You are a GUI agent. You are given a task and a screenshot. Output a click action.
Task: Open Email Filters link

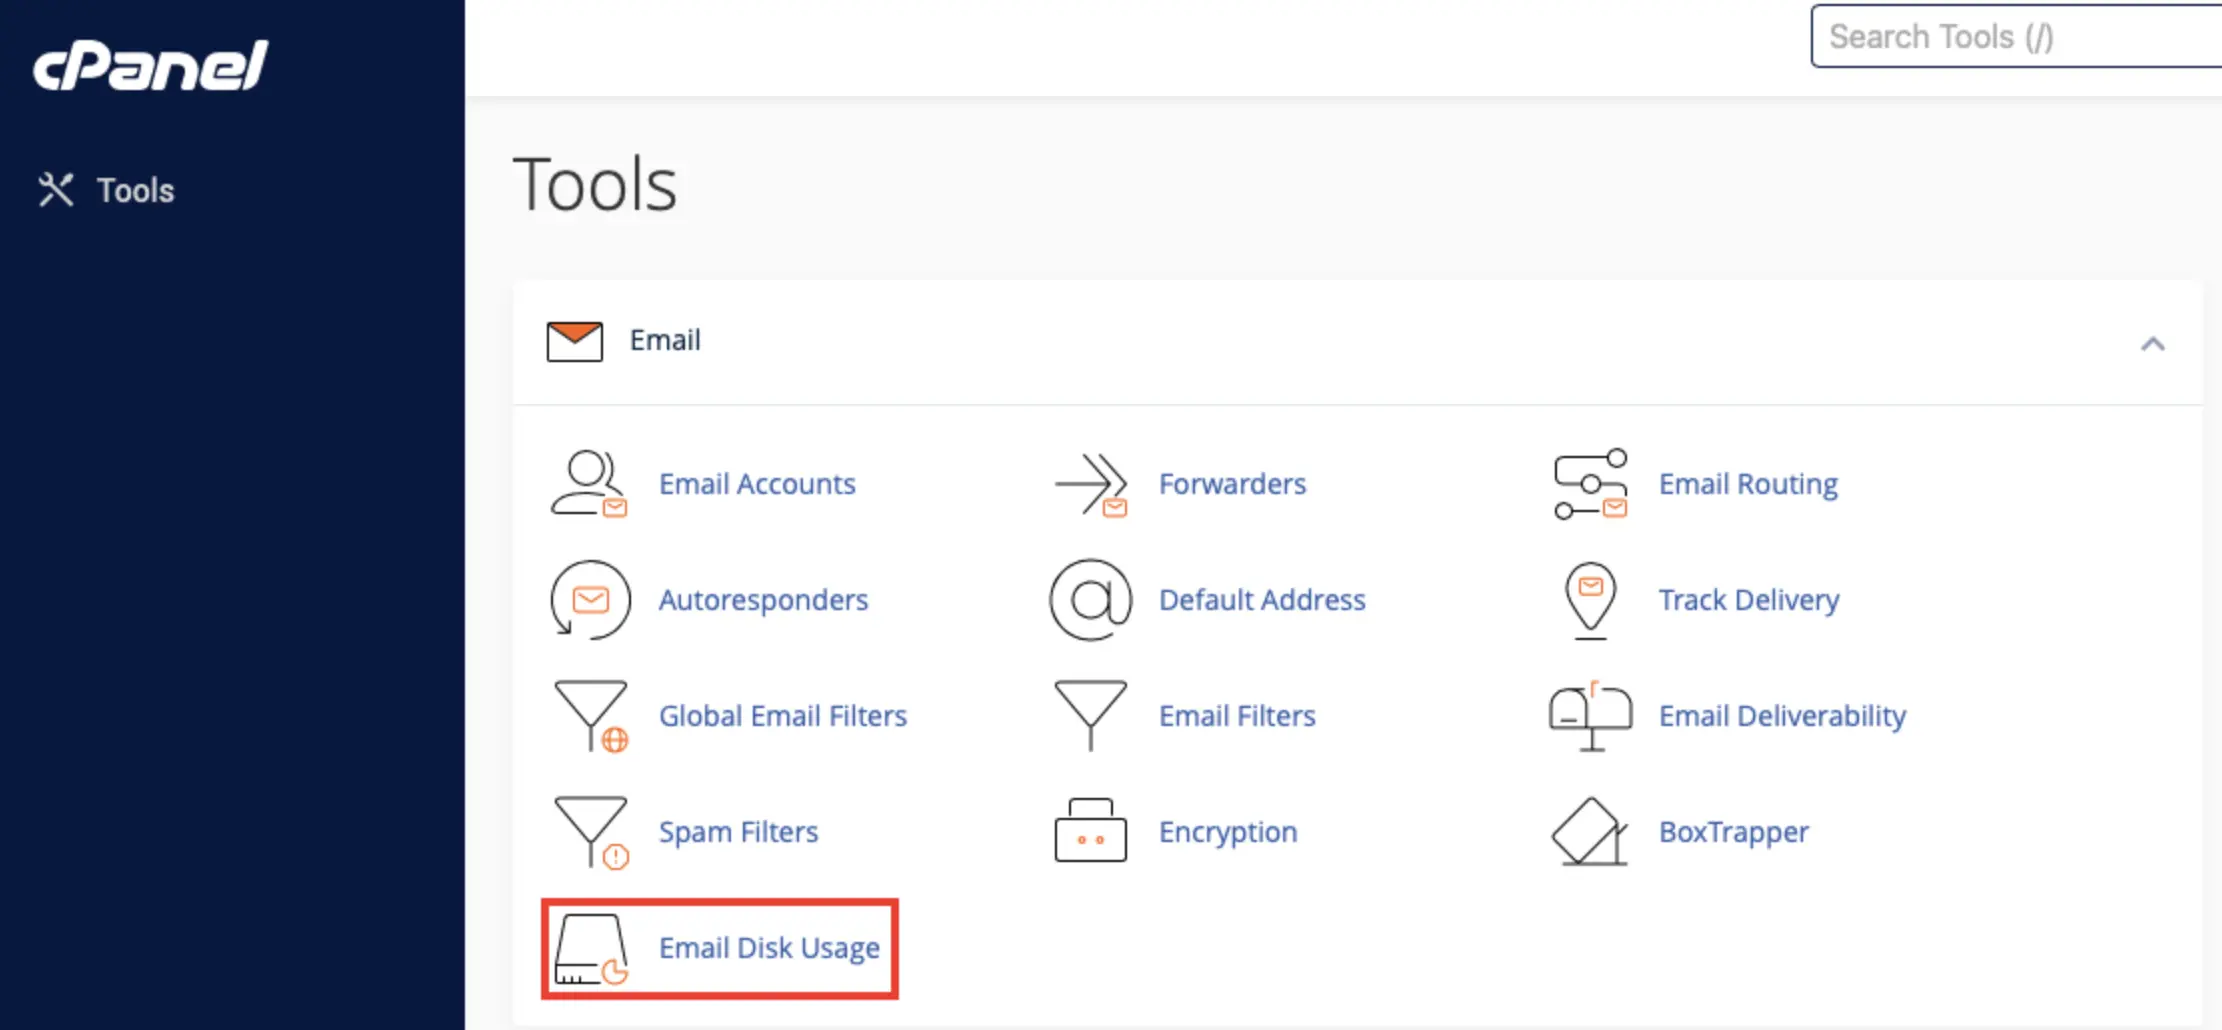(x=1237, y=716)
